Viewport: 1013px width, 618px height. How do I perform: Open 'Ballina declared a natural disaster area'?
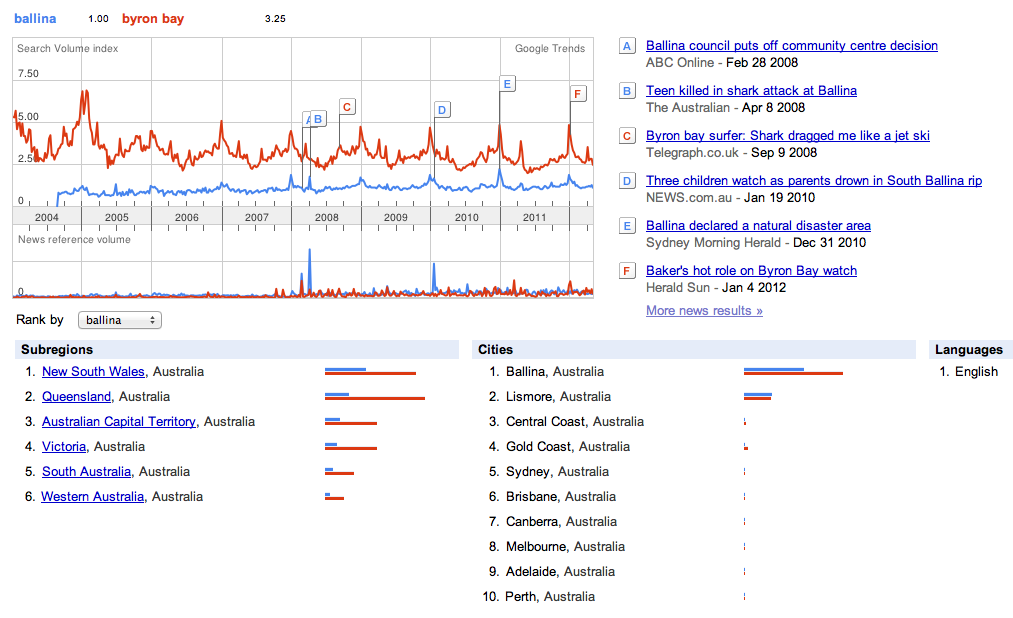click(x=758, y=226)
